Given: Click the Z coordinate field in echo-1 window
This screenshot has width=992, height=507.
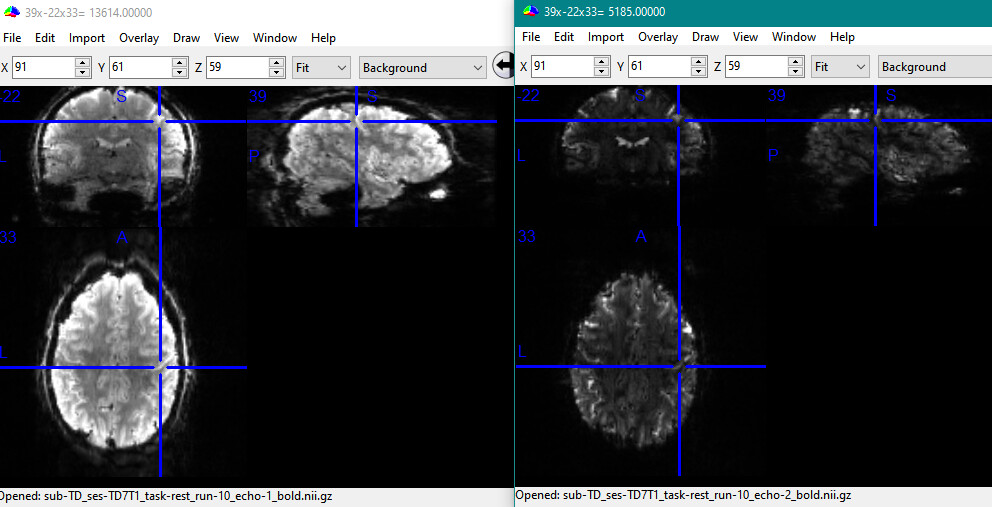Looking at the screenshot, I should click(x=237, y=68).
